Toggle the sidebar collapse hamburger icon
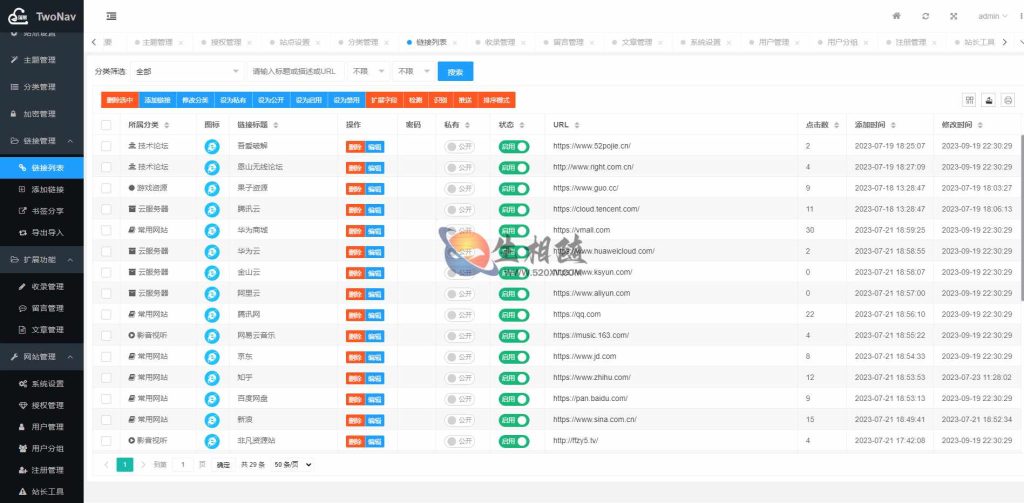This screenshot has width=1024, height=503. pos(111,16)
